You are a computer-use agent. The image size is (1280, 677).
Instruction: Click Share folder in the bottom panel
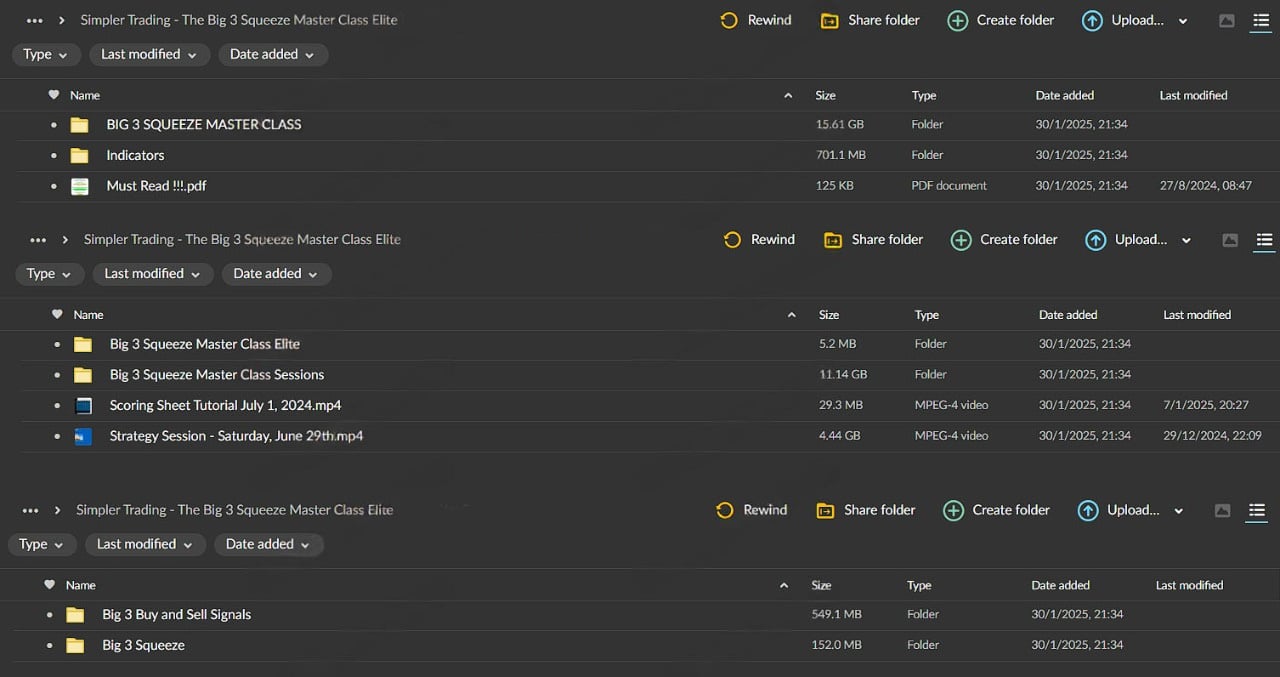pos(866,510)
